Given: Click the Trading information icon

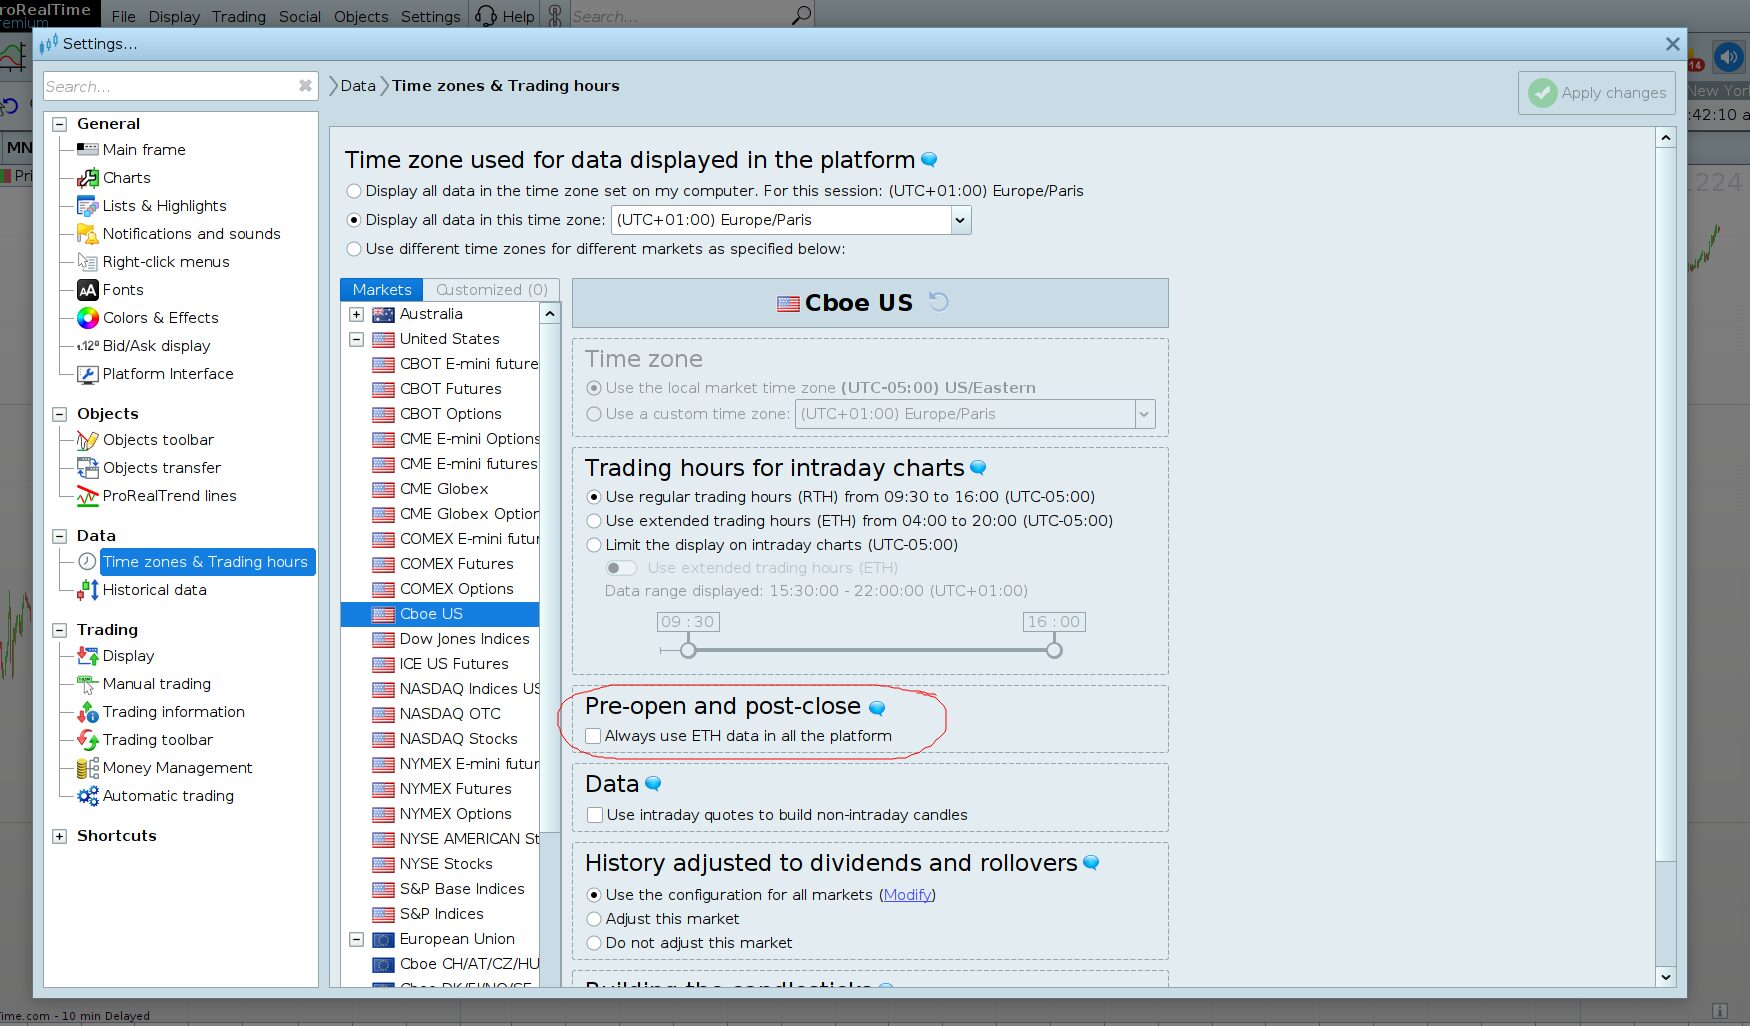Looking at the screenshot, I should click(87, 712).
